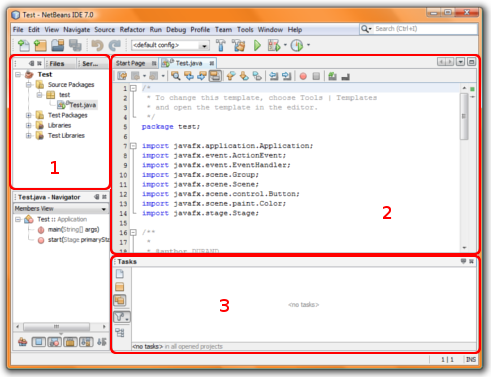The width and height of the screenshot is (491, 377).
Task: Show opened documents list dropdown button
Action: click(x=460, y=62)
